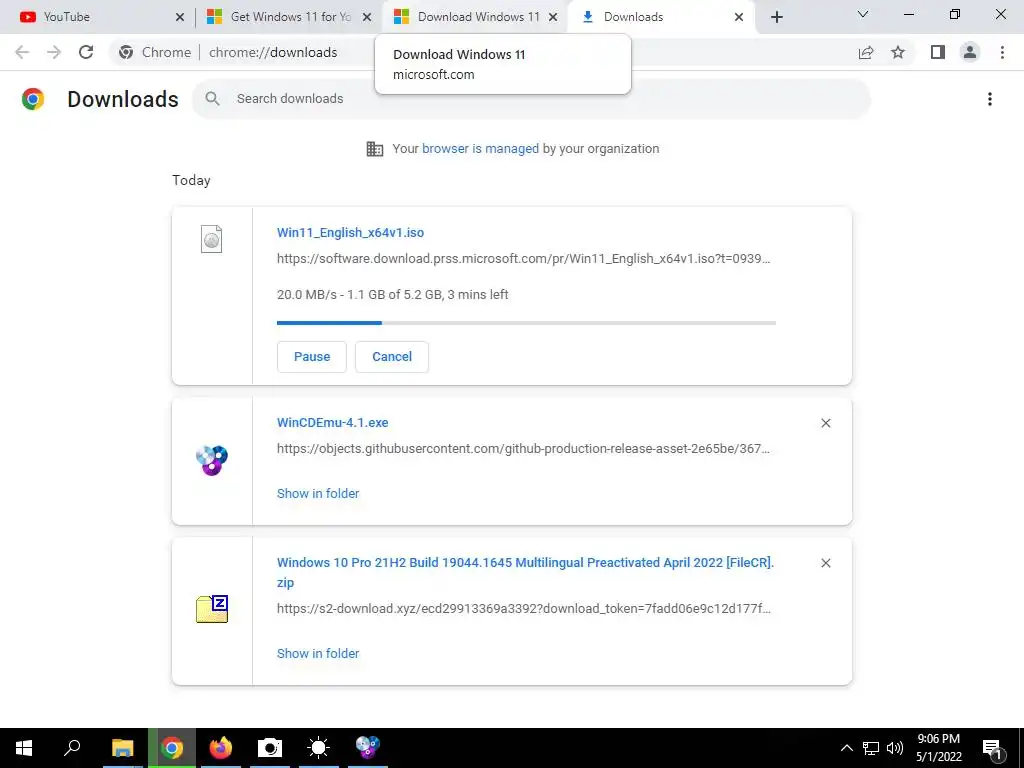
Task: Click the zip file icon for Windows 10 Pro
Action: point(212,609)
